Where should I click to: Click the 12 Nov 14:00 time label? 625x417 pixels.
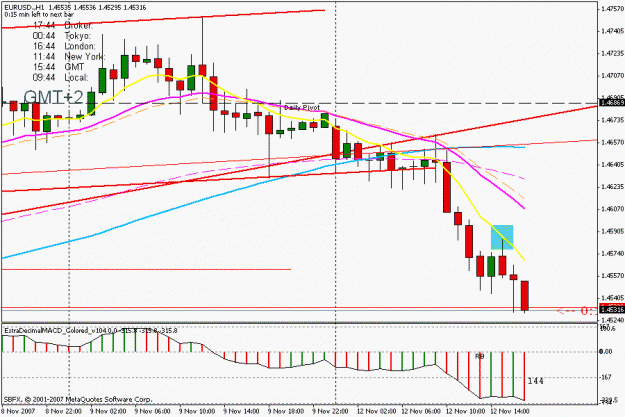[x=510, y=411]
